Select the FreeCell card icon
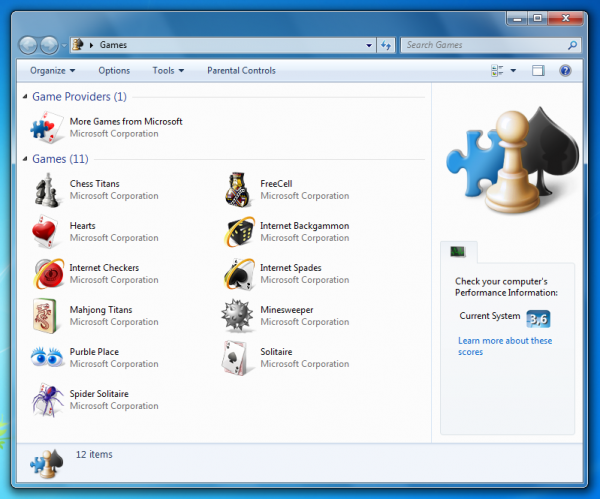600x499 pixels. coord(238,190)
